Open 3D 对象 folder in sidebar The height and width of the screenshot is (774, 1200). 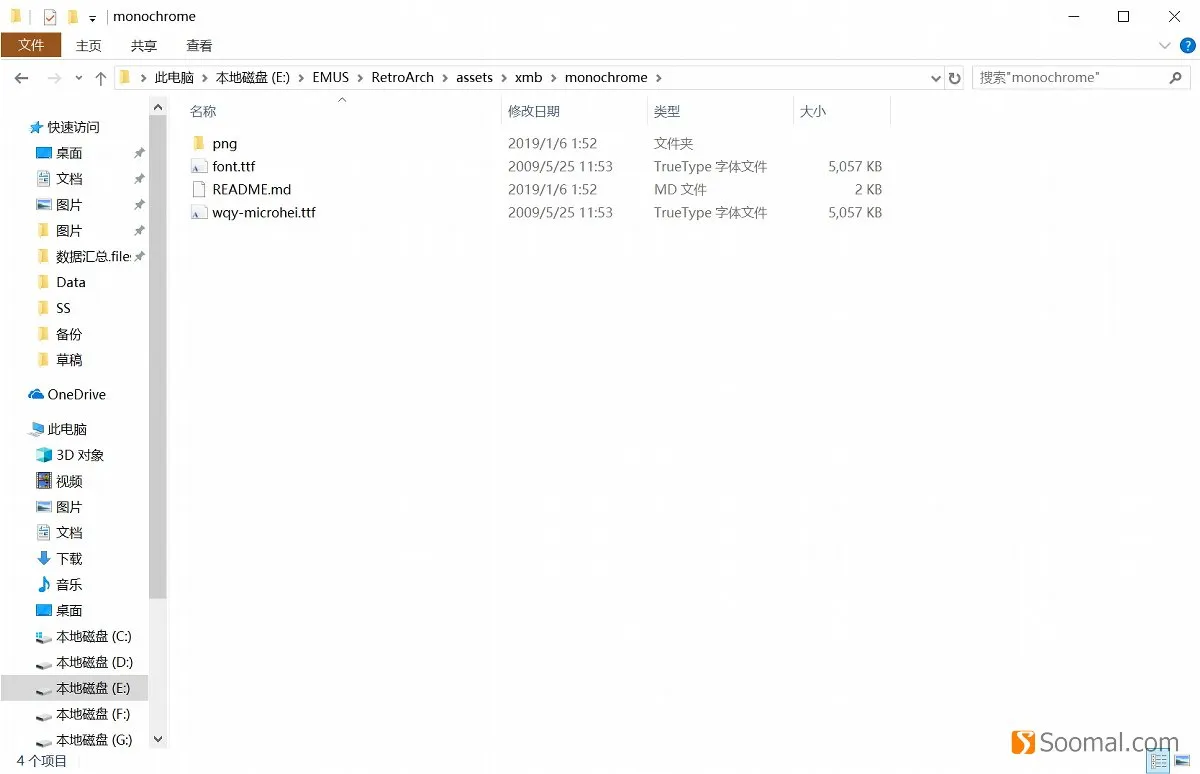70,455
